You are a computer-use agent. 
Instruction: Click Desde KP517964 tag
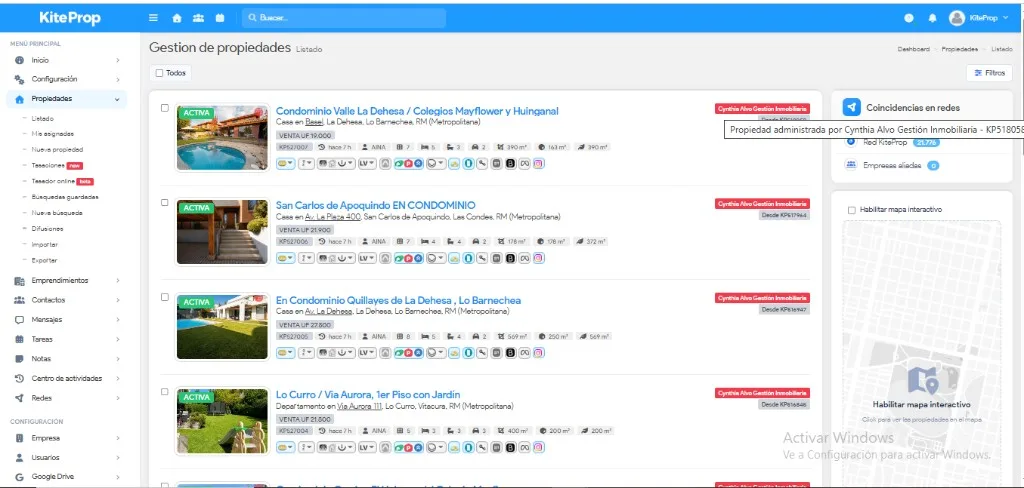click(784, 215)
